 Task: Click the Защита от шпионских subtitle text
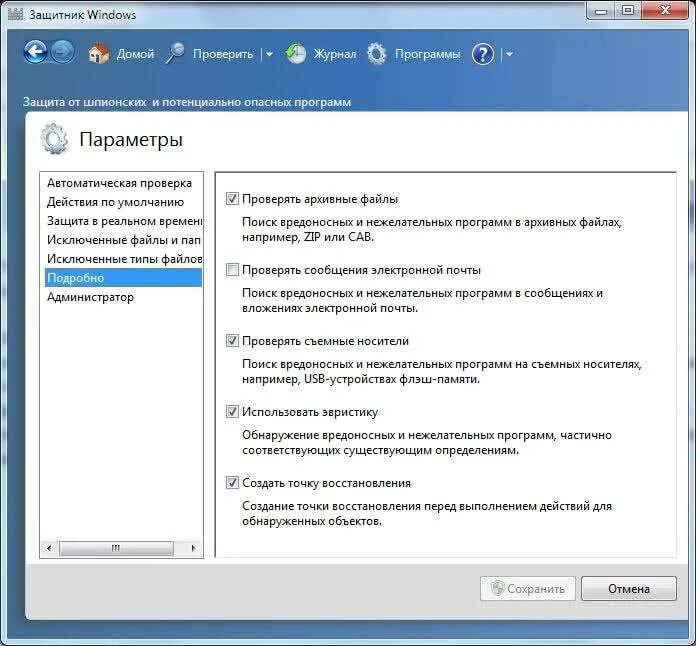click(x=187, y=102)
